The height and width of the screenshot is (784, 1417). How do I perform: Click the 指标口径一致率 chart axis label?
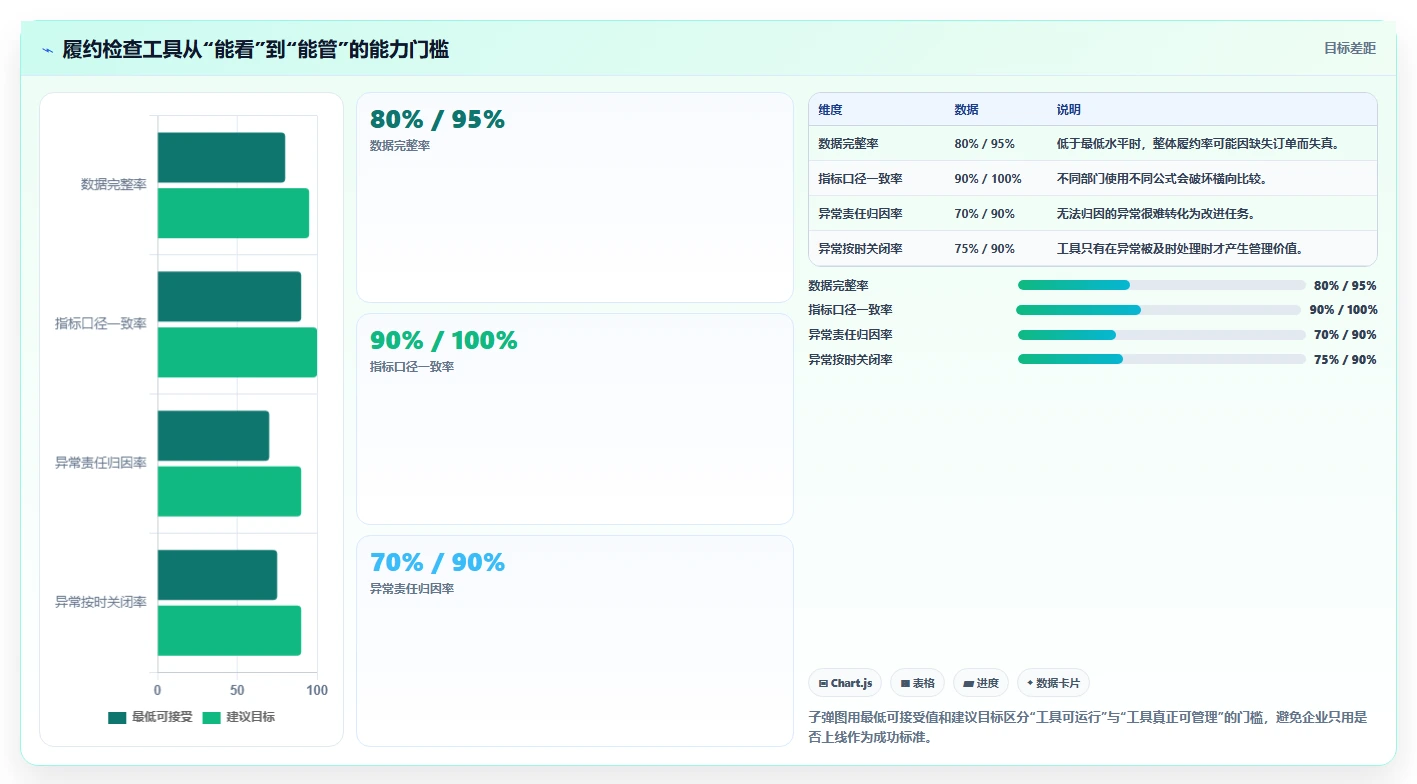click(101, 324)
